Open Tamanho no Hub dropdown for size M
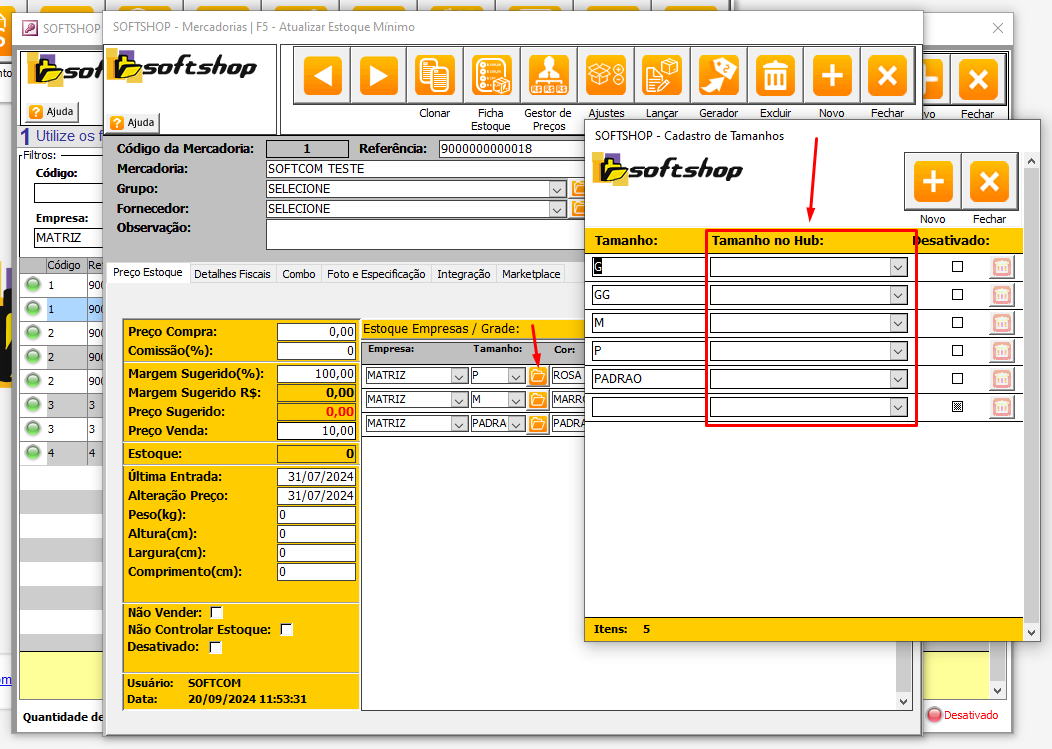The image size is (1052, 749). [x=898, y=323]
